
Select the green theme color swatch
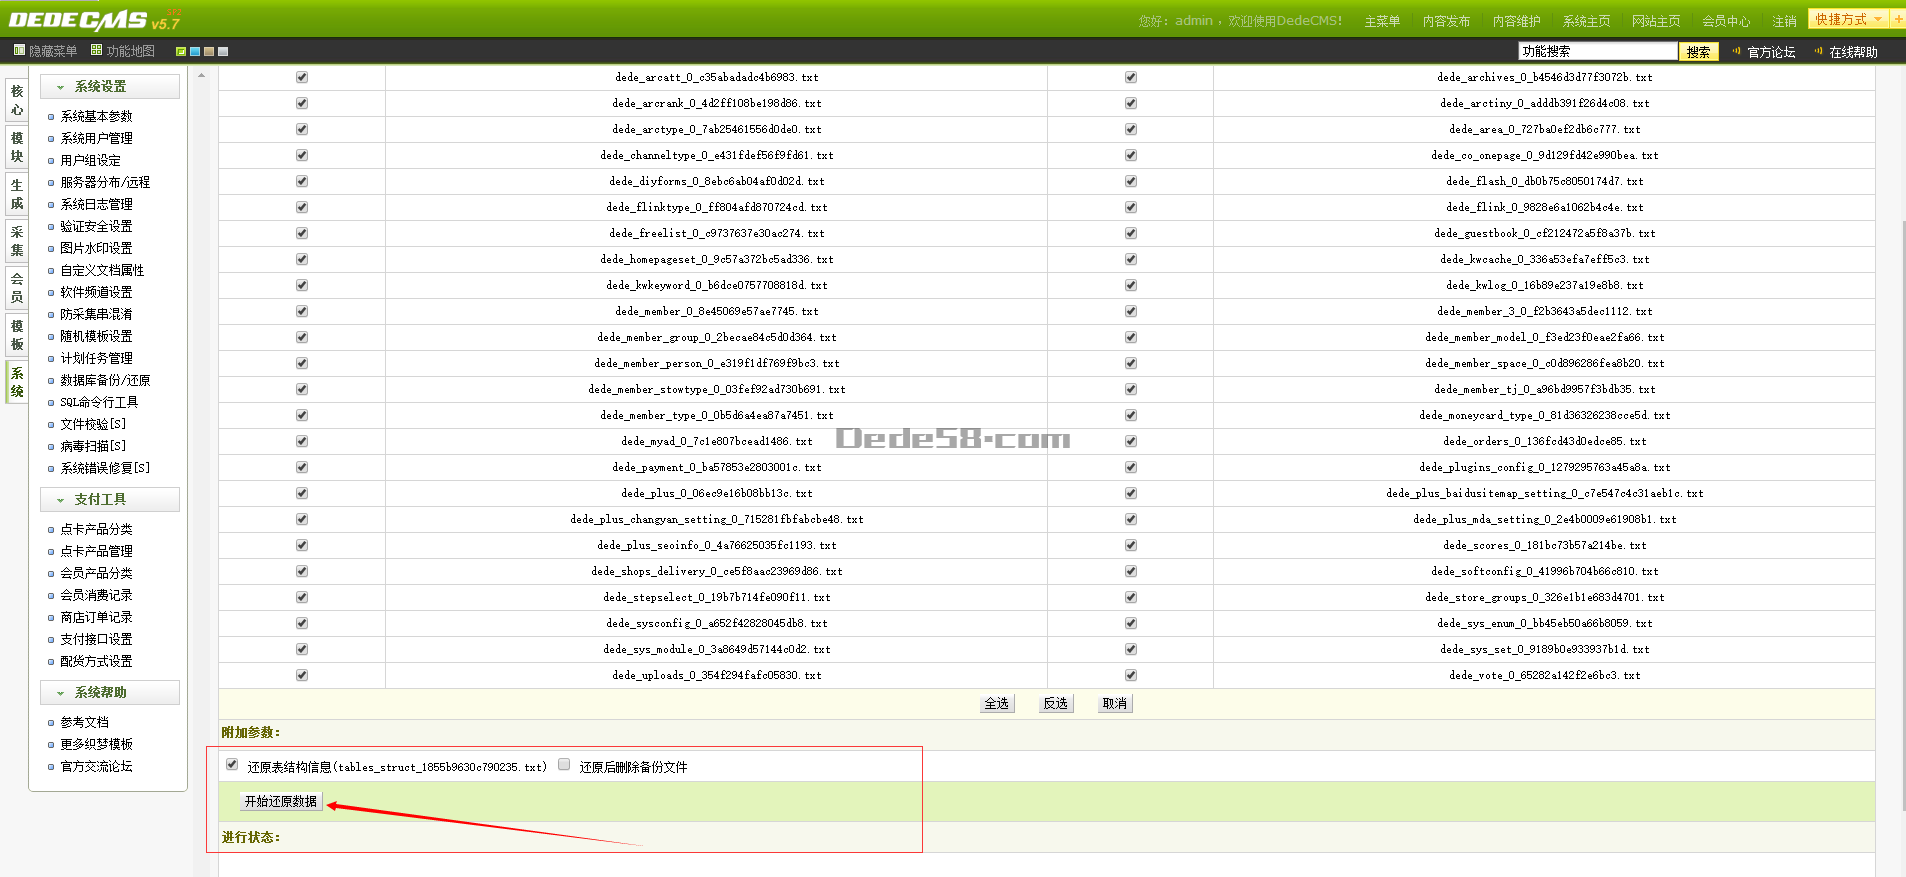pos(181,51)
